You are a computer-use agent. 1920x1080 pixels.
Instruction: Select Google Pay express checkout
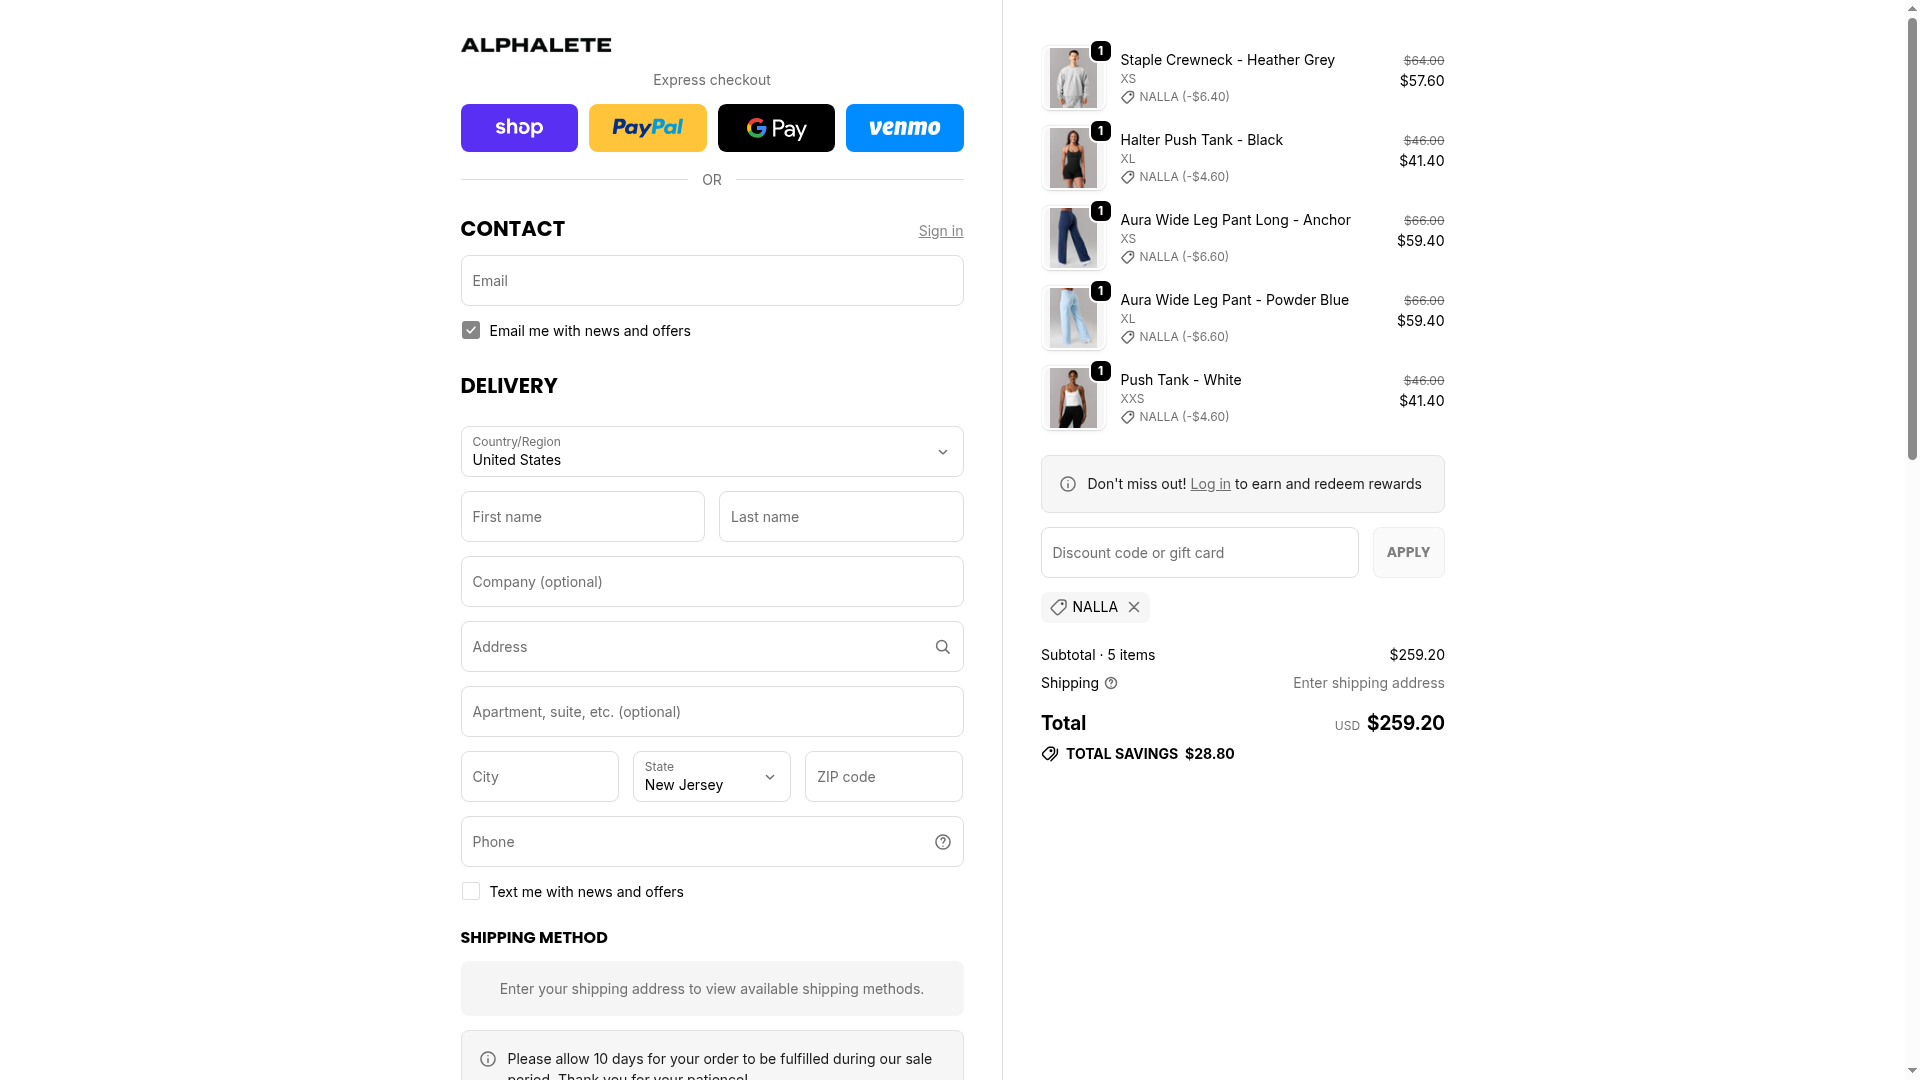click(x=776, y=128)
